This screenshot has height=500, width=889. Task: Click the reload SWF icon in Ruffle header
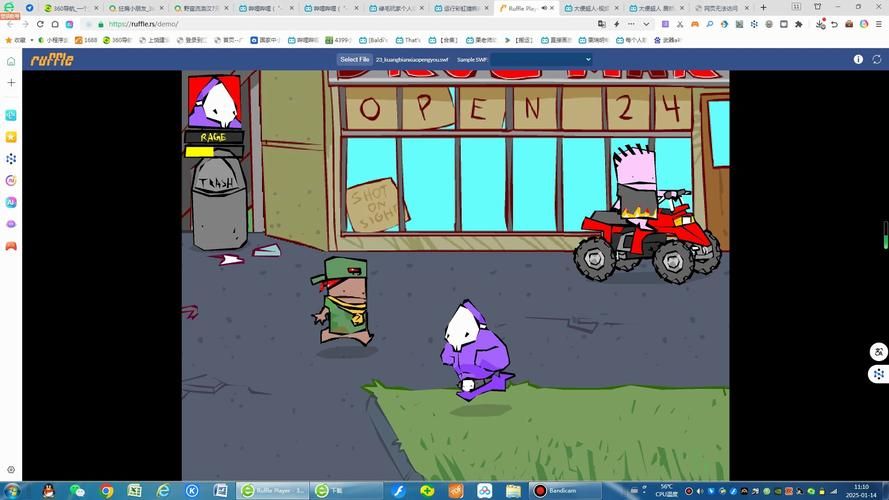coord(877,60)
